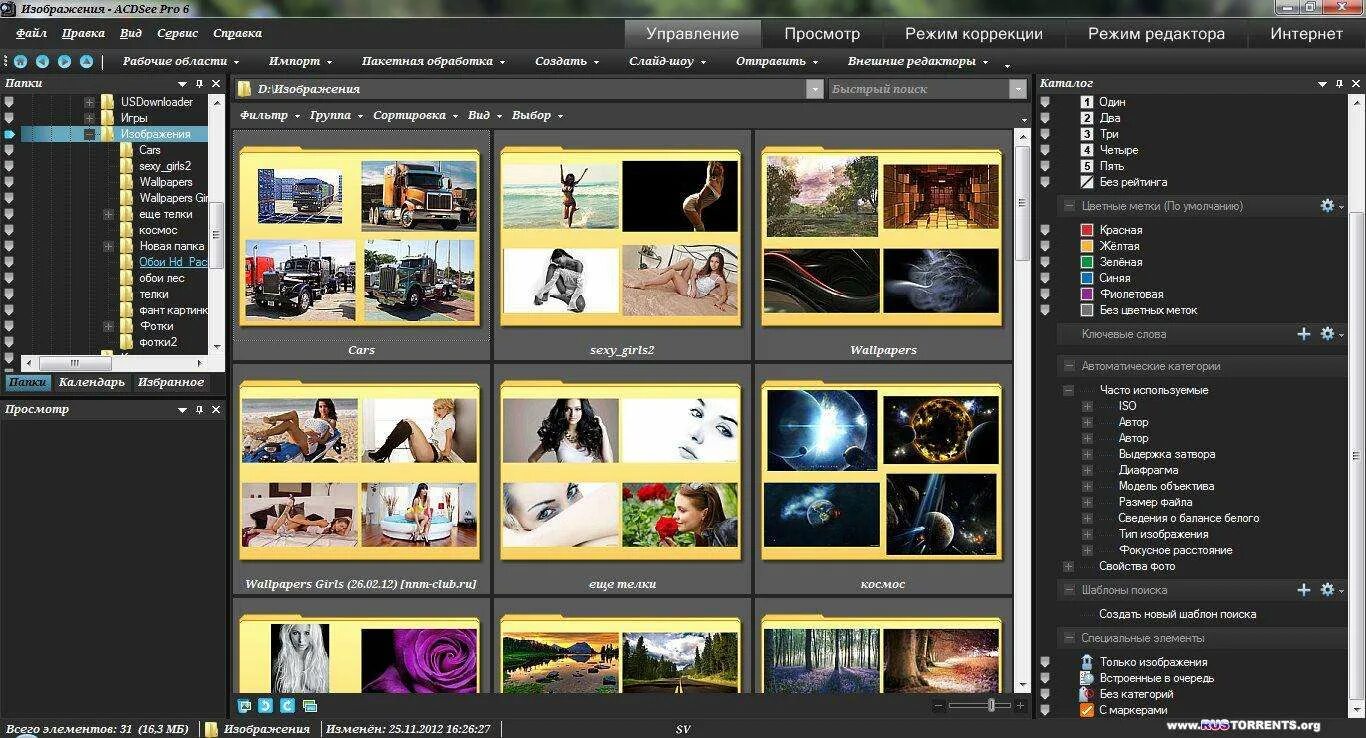Open the Слайд-шоу toolbar menu
The height and width of the screenshot is (738, 1366).
click(668, 61)
